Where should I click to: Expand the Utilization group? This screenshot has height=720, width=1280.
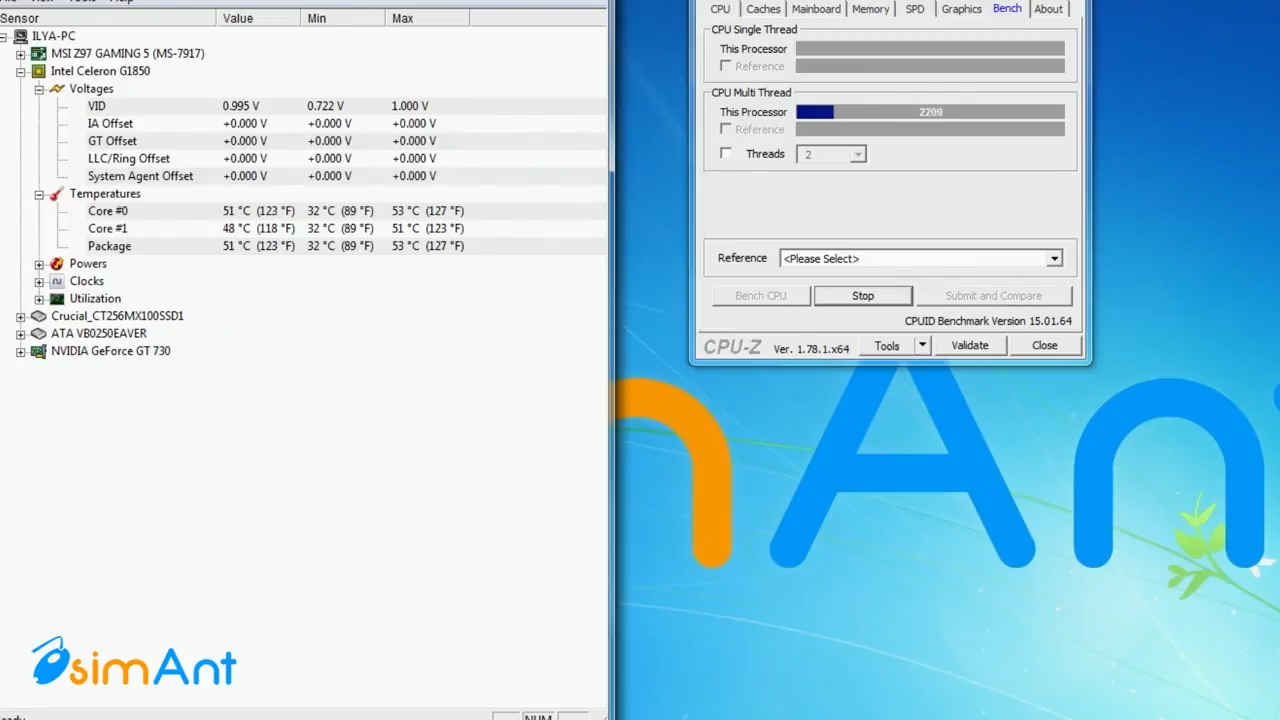pos(39,299)
